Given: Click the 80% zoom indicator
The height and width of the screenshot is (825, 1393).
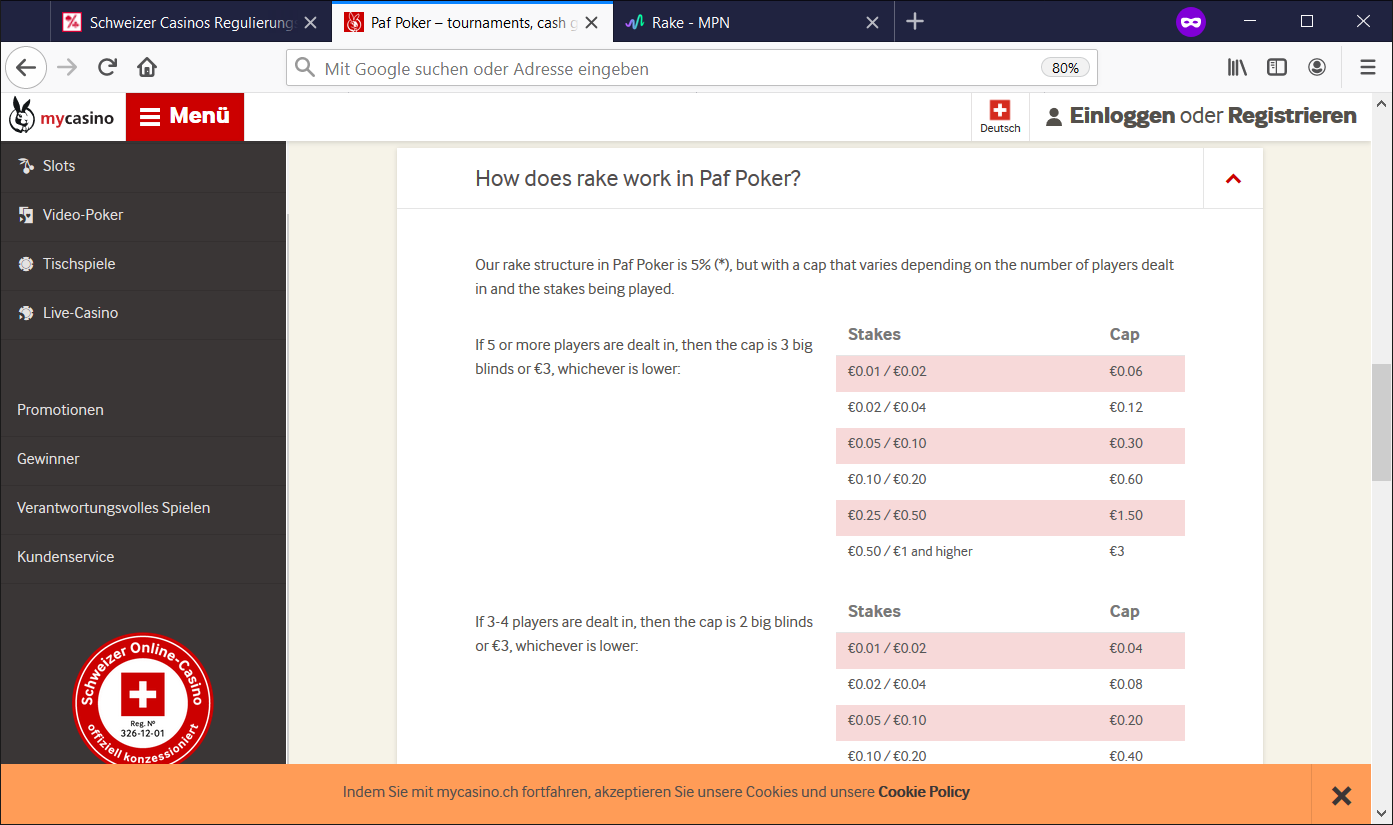Looking at the screenshot, I should [x=1065, y=68].
